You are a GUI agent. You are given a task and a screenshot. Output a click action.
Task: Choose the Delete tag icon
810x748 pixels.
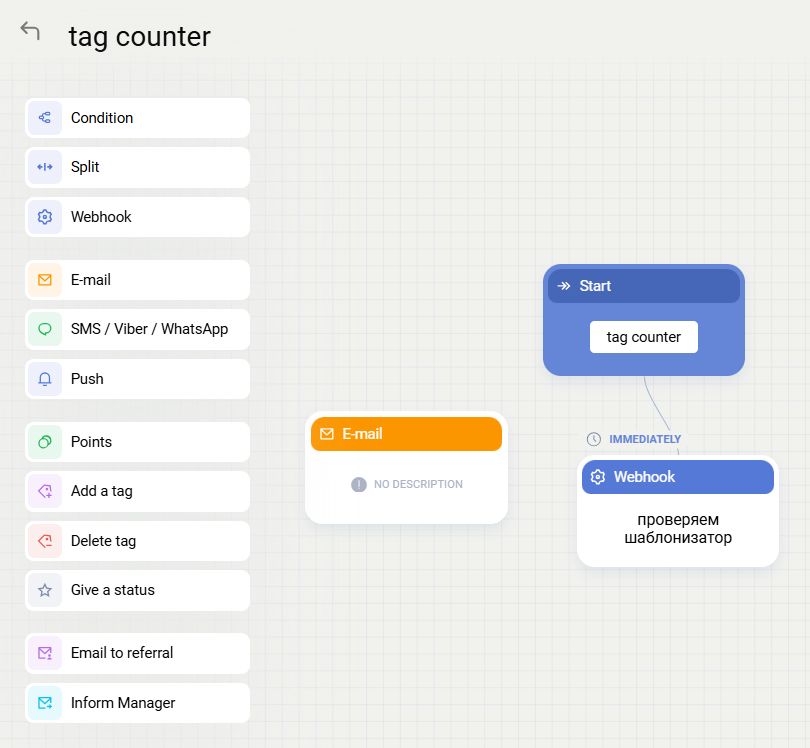(45, 541)
